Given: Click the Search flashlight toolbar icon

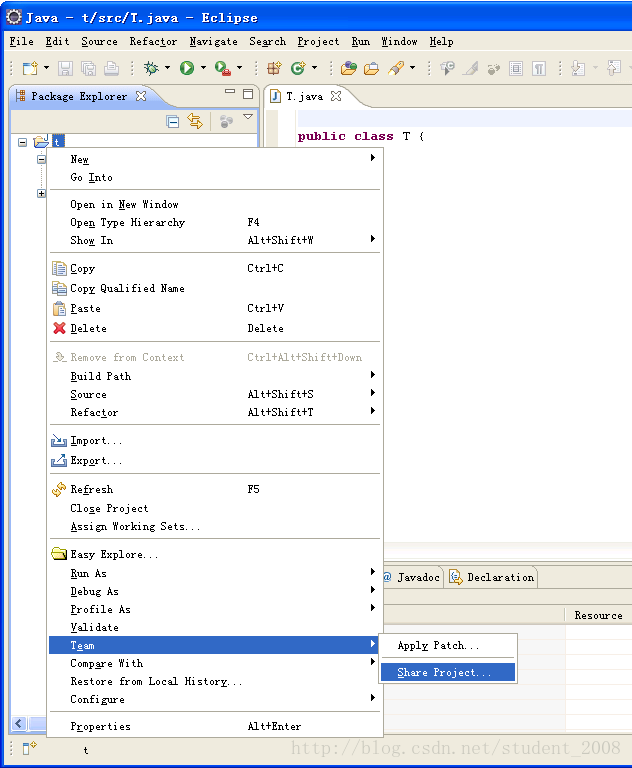Looking at the screenshot, I should click(x=396, y=68).
